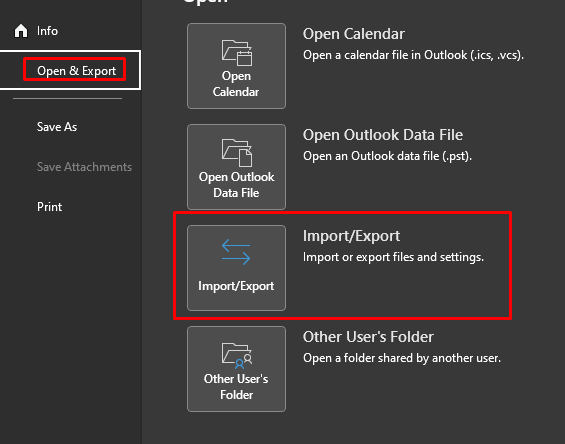Click the 'Import/Export' heading text
565x444 pixels.
point(351,236)
